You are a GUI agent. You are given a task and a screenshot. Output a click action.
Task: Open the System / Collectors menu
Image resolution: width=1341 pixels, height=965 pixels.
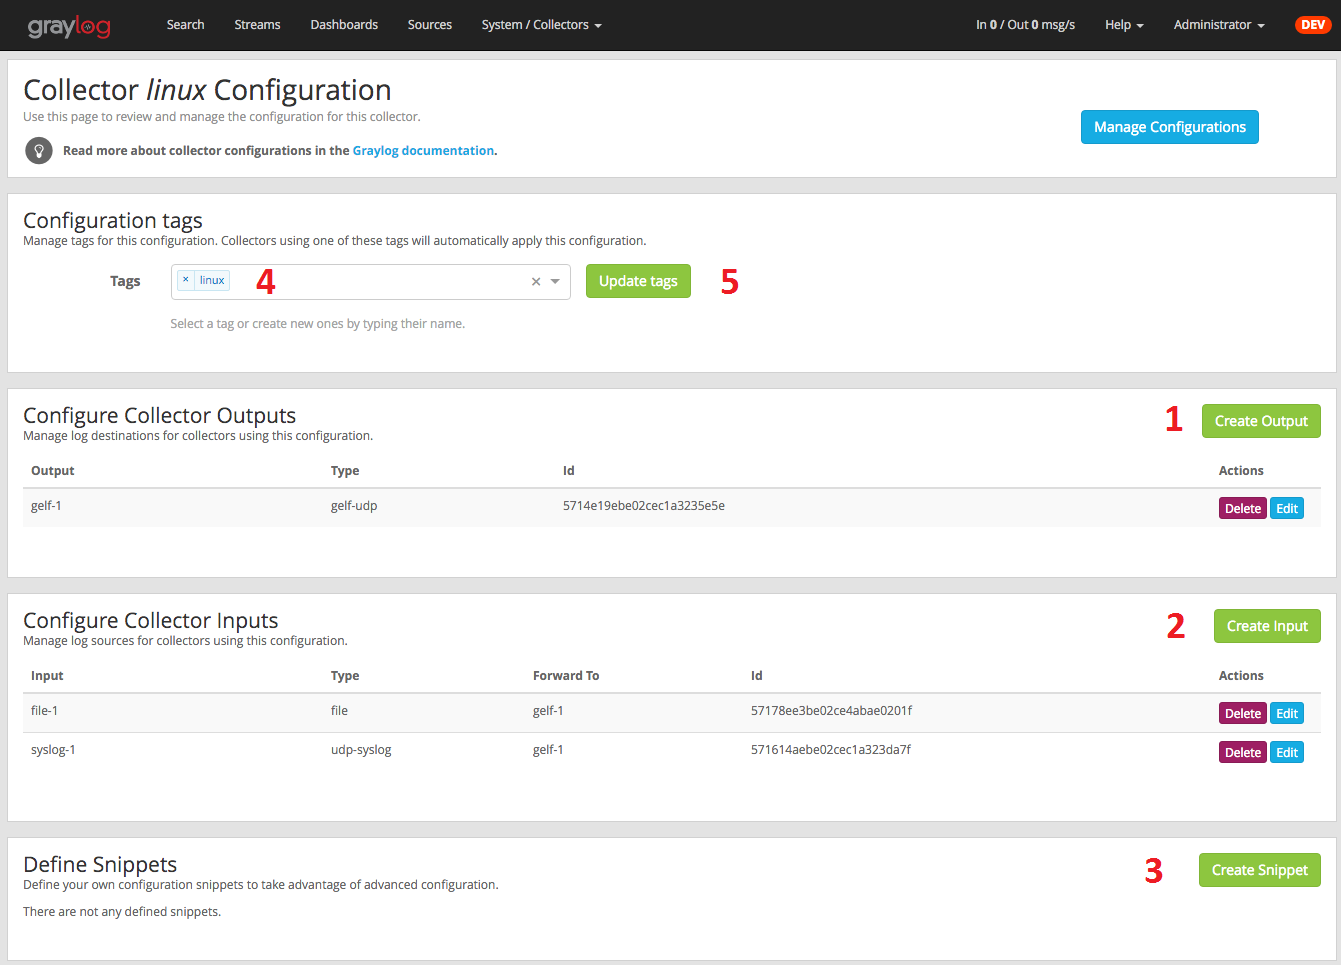click(x=541, y=25)
